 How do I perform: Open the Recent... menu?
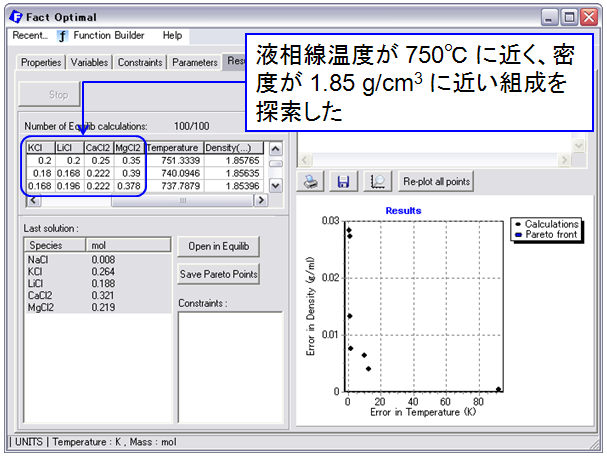tap(30, 36)
